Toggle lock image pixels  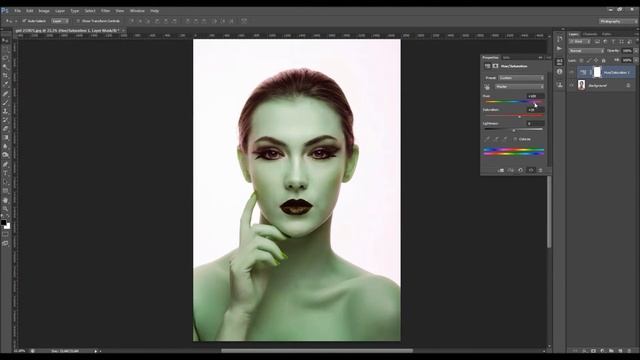tap(589, 60)
